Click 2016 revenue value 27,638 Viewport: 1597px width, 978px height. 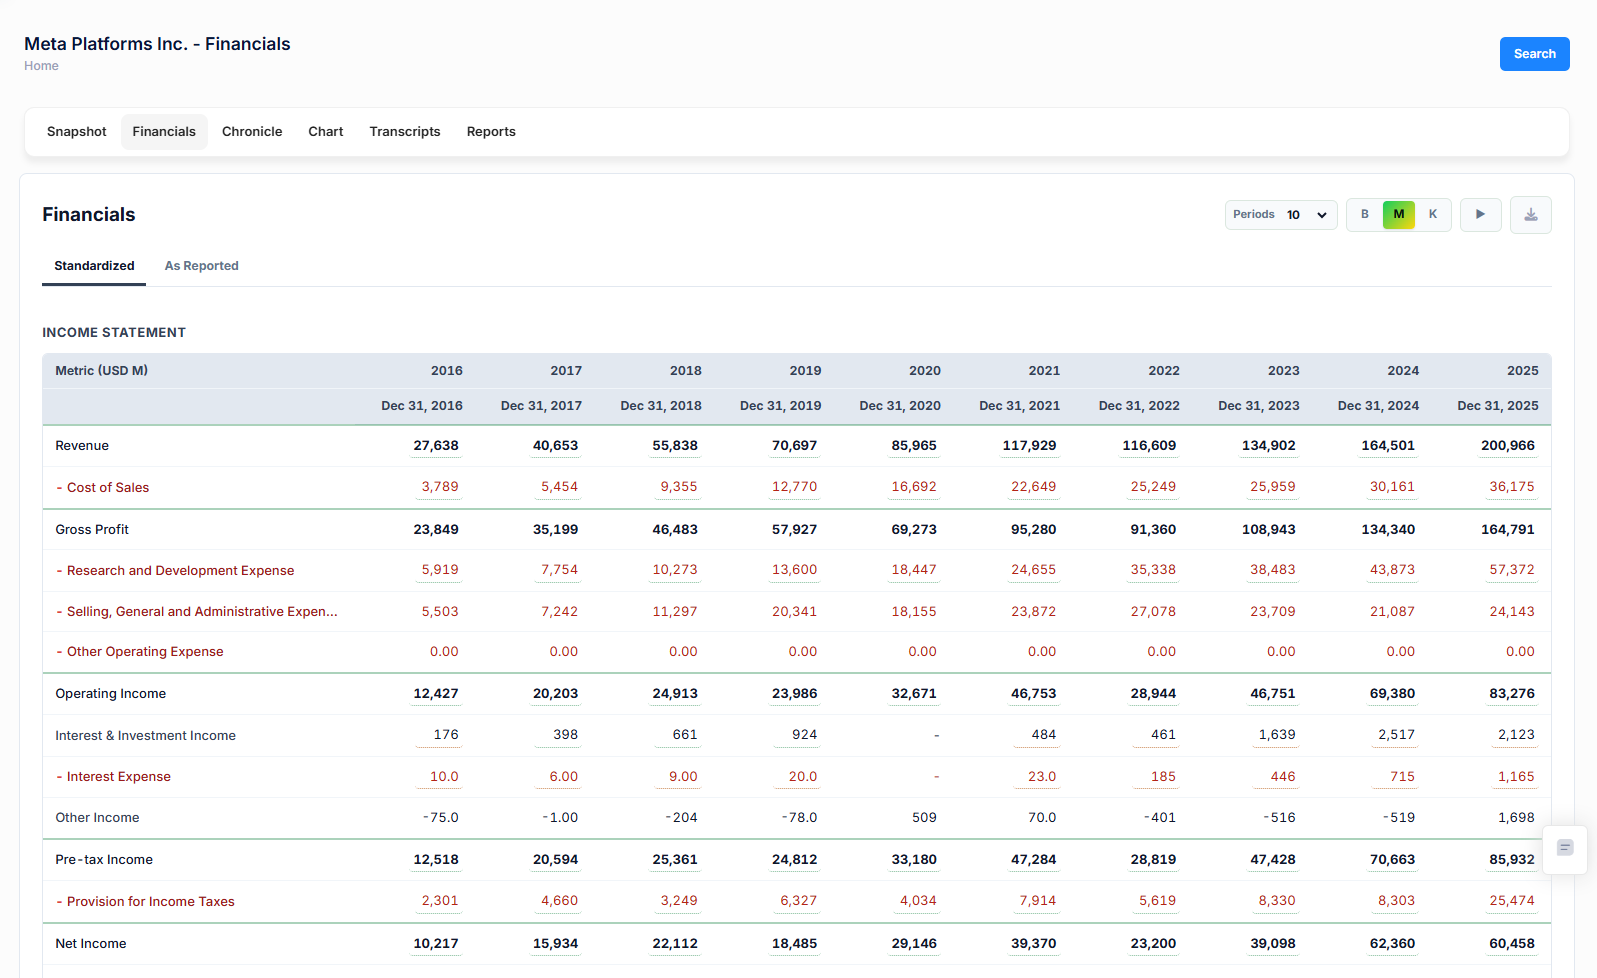[x=436, y=446]
